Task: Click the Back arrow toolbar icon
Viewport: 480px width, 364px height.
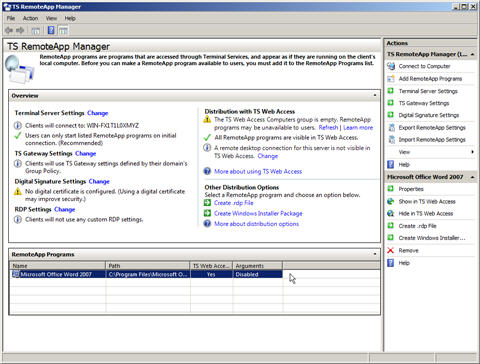Action: (x=9, y=30)
